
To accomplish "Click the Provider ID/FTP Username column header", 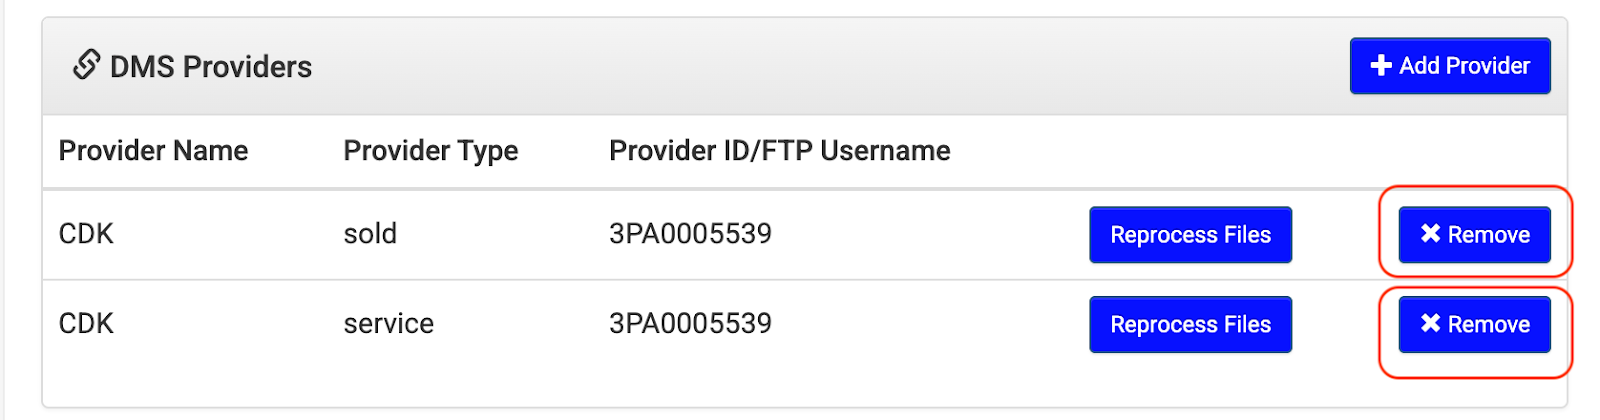I will click(779, 151).
